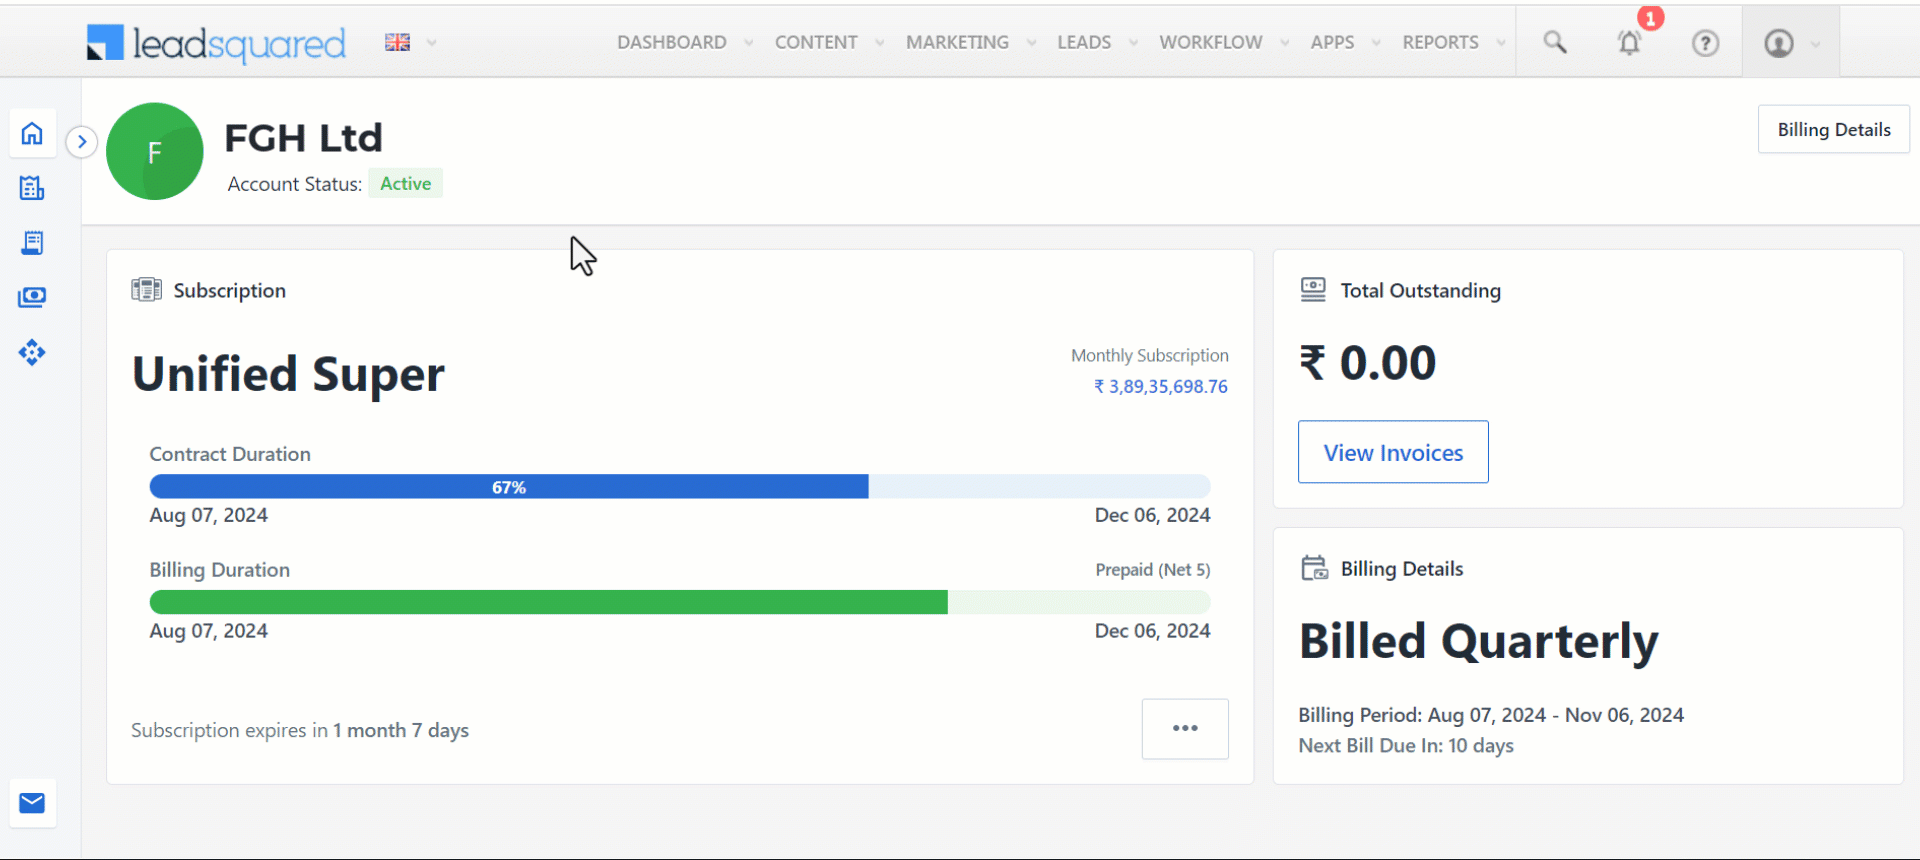Screen dimensions: 1920x860
Task: Open the Dashboard menu
Action: click(x=671, y=42)
